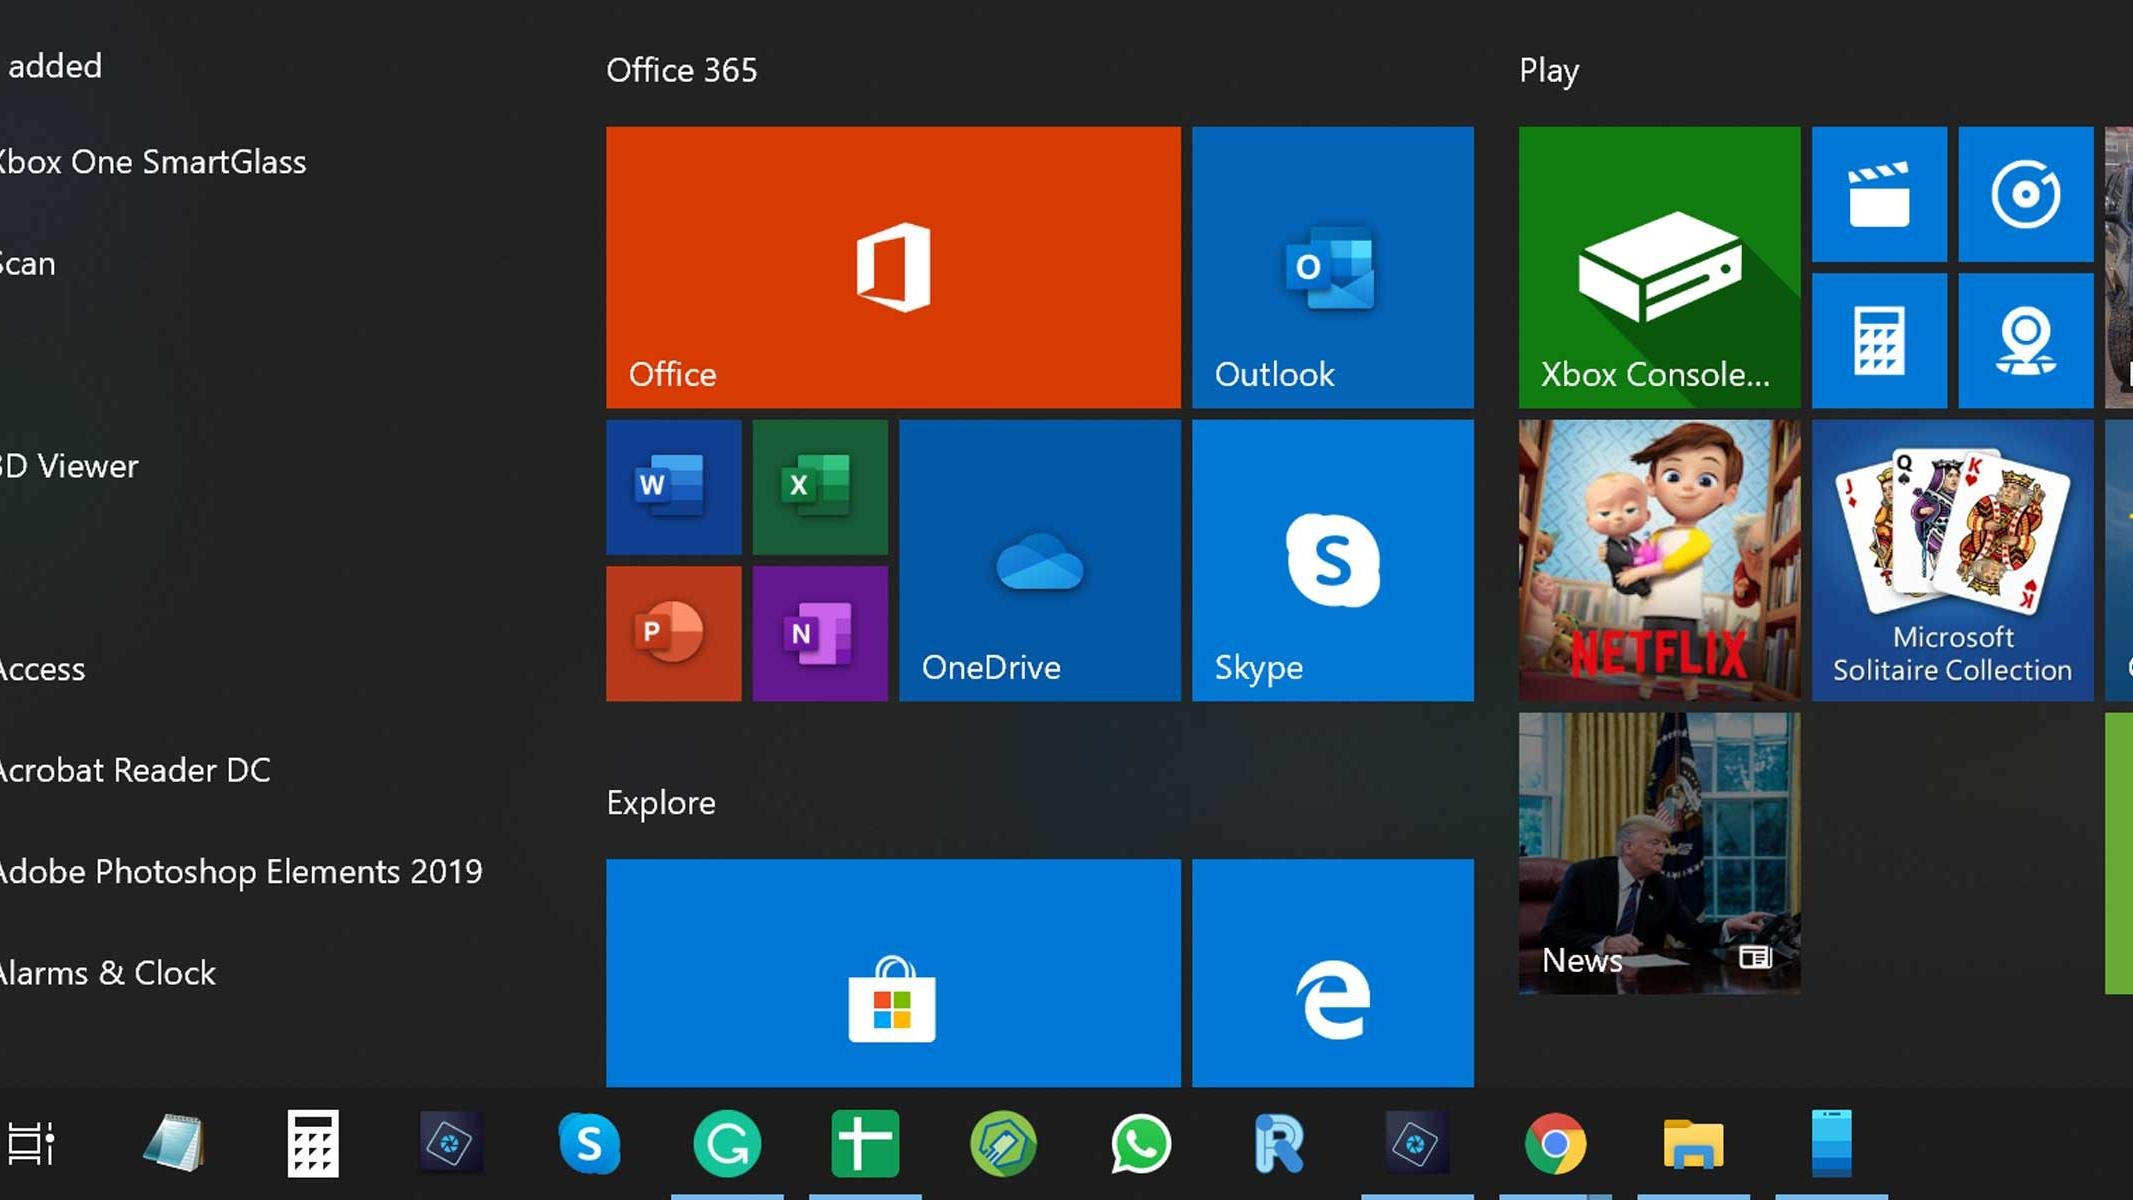This screenshot has height=1200, width=2133.
Task: Click the Play group header
Action: tap(1549, 71)
